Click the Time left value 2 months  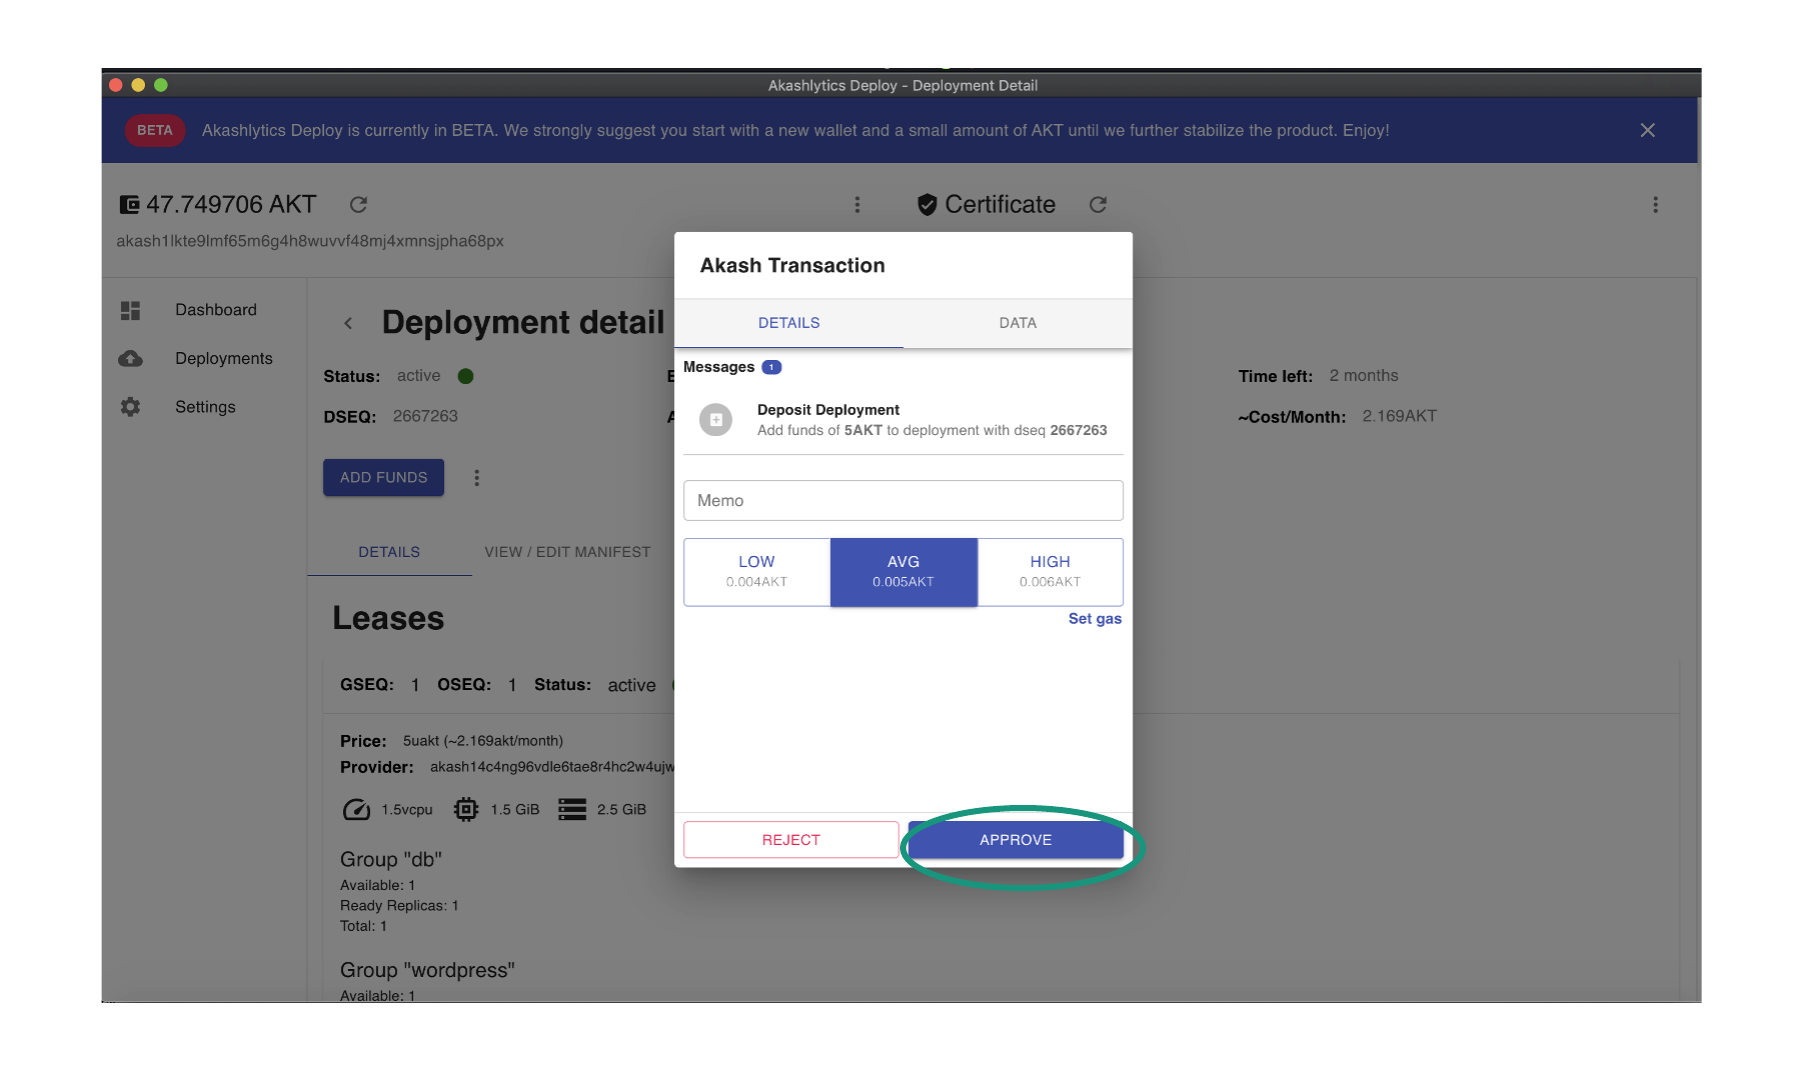(x=1364, y=376)
